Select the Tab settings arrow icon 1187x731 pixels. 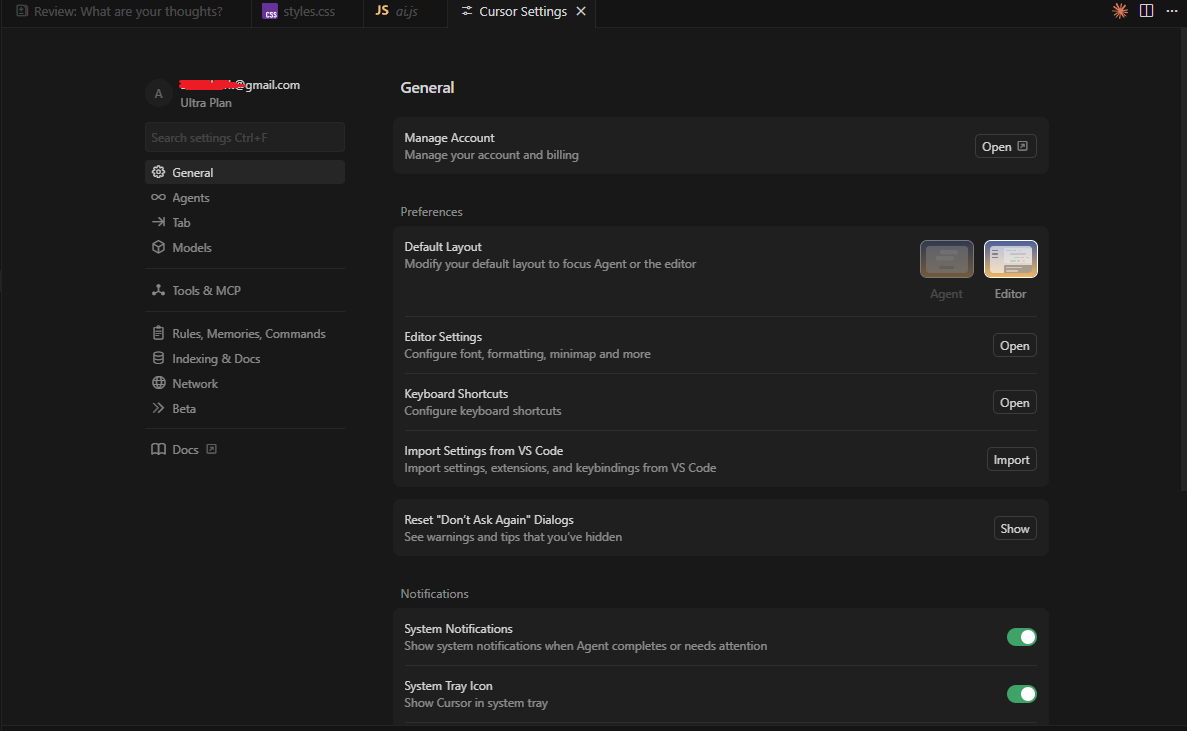point(158,223)
